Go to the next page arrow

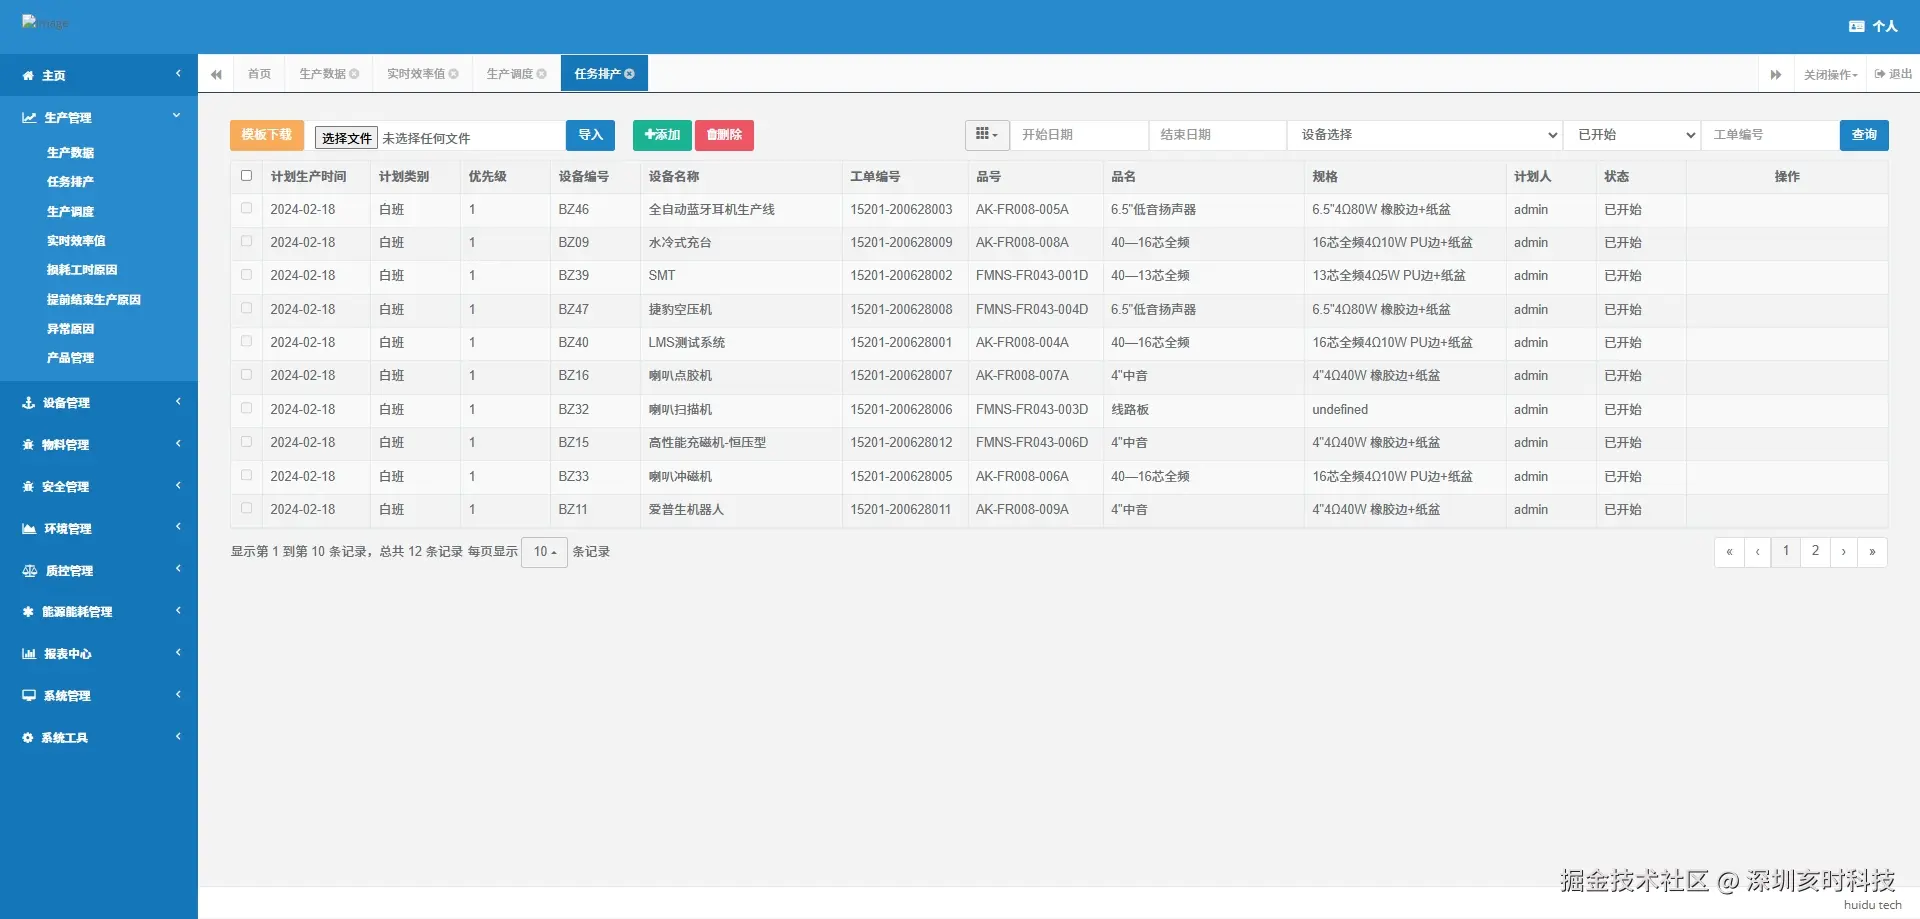click(x=1844, y=552)
